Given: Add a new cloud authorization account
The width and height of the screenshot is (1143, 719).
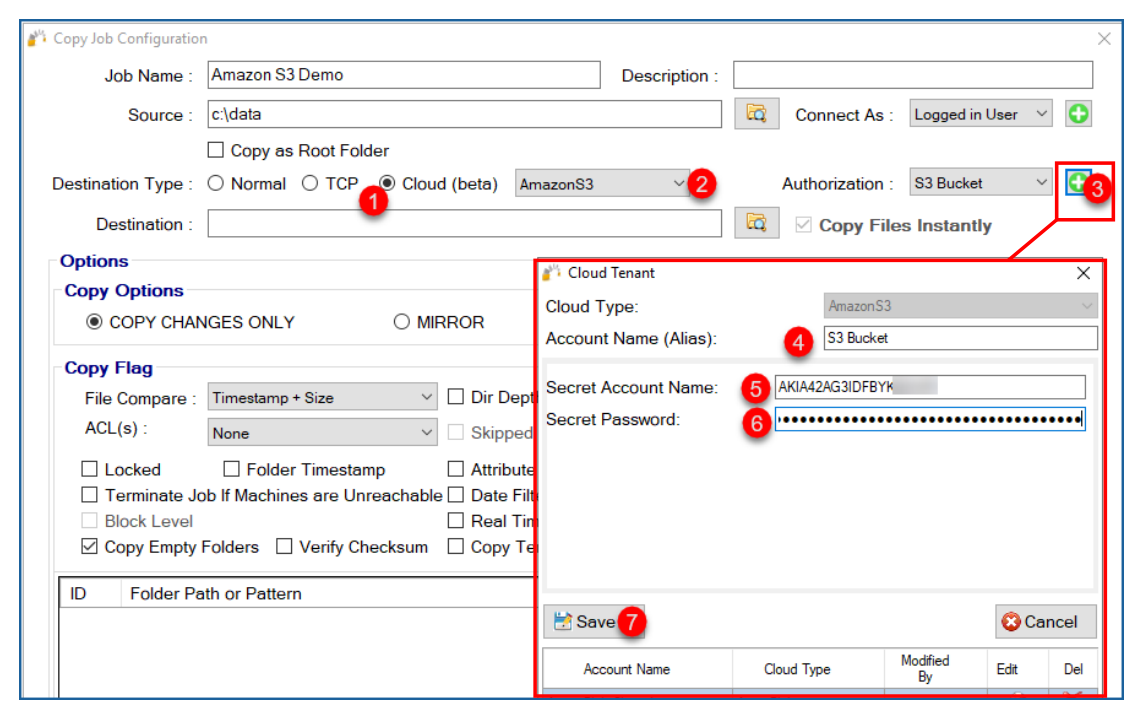Looking at the screenshot, I should pos(1077,182).
